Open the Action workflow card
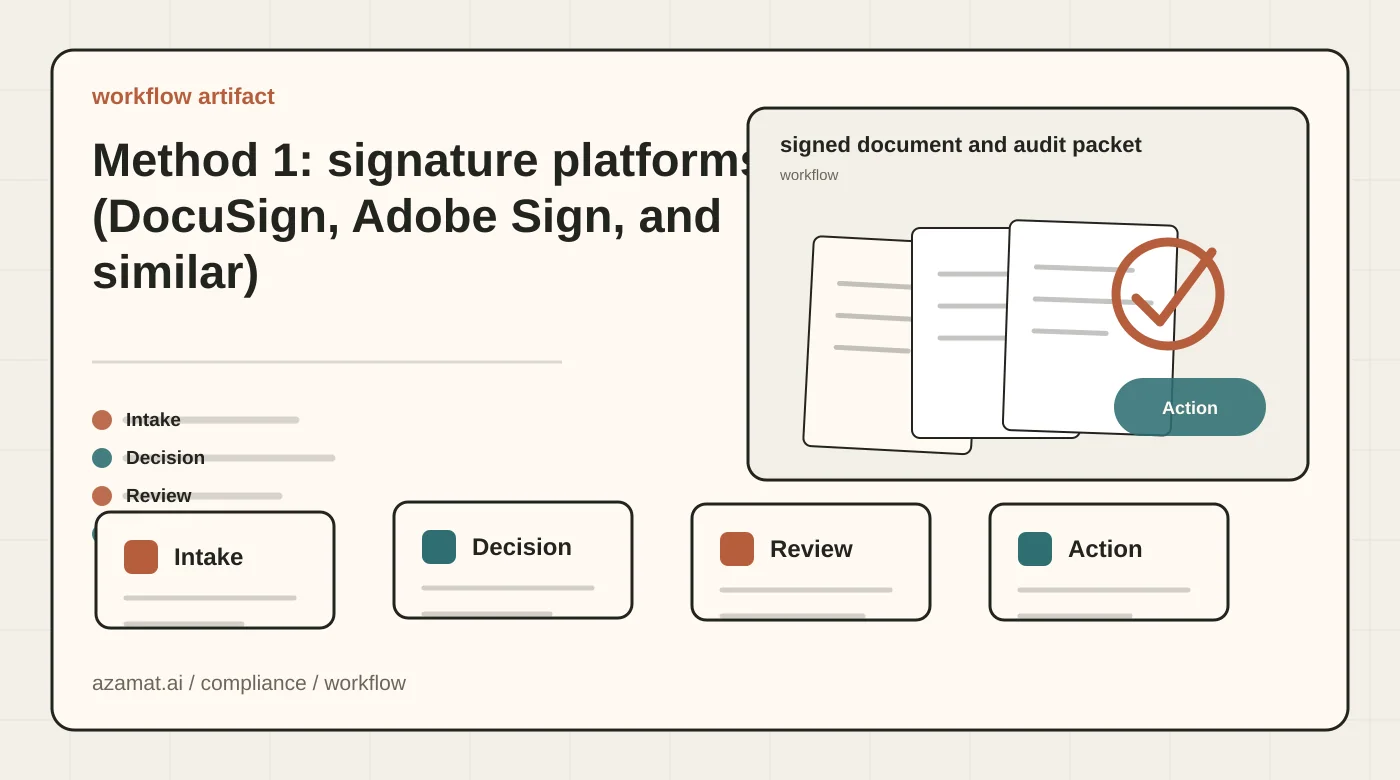1400x780 pixels. [1109, 562]
